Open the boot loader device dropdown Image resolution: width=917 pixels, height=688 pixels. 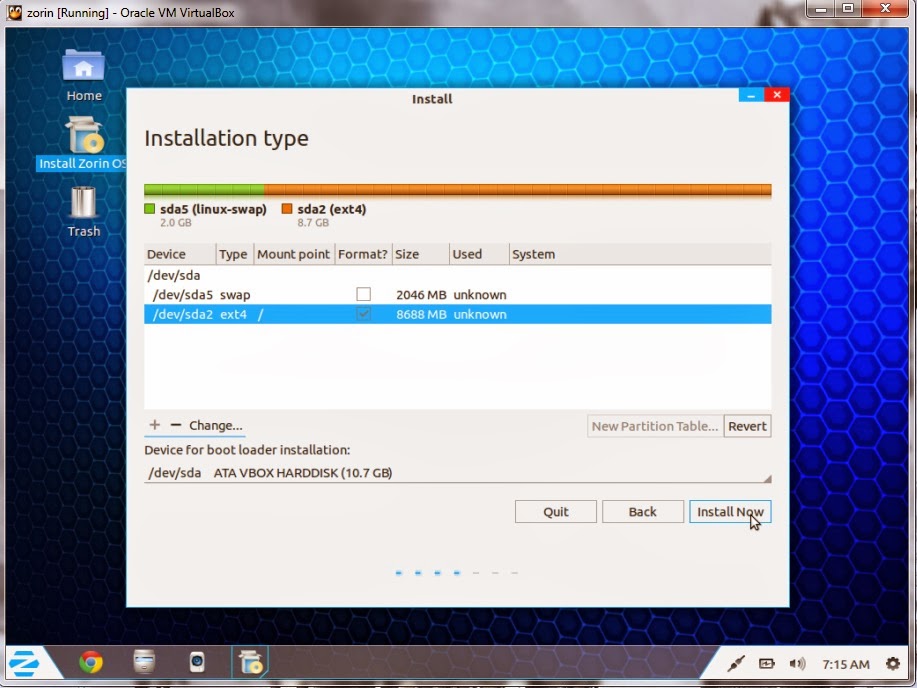pyautogui.click(x=457, y=473)
